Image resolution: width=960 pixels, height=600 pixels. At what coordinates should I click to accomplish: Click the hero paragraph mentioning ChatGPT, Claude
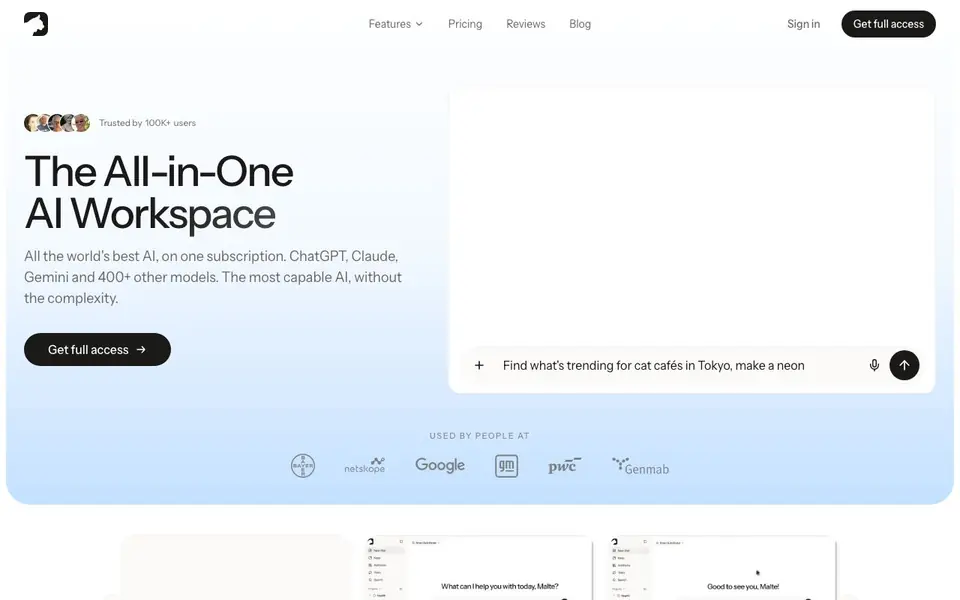tap(213, 277)
